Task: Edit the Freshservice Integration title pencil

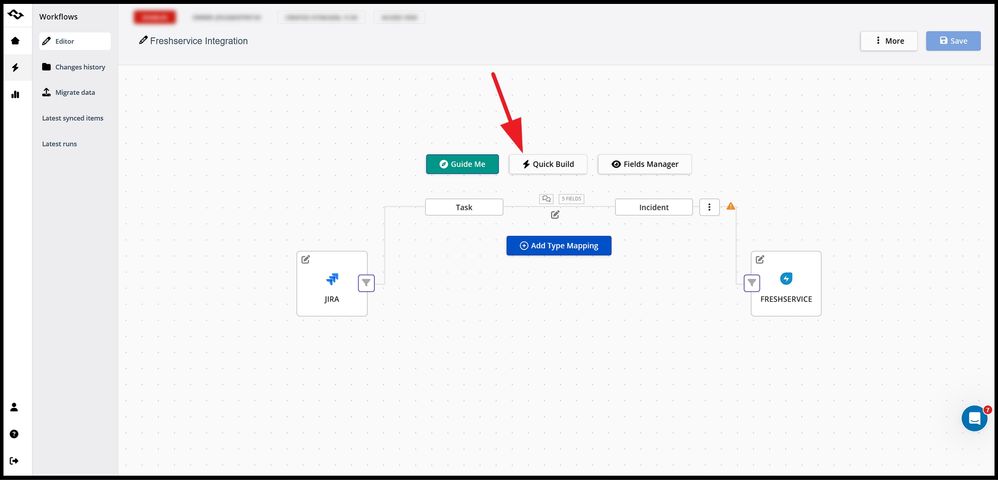Action: [143, 40]
